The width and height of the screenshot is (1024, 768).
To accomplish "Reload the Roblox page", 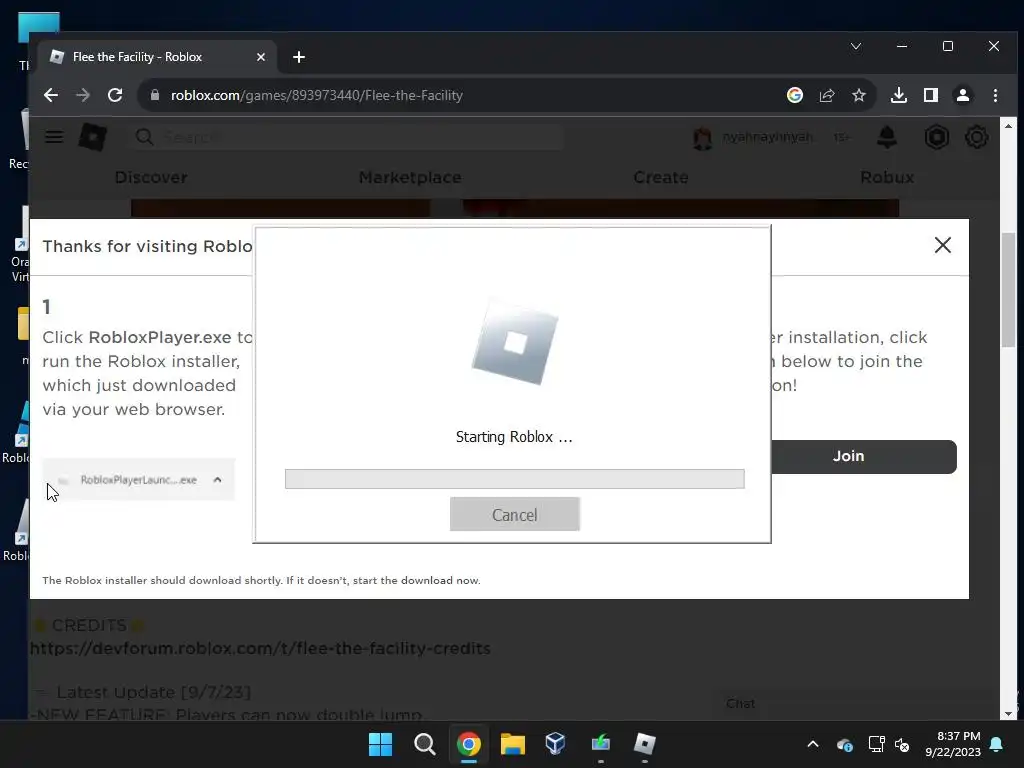I will tap(115, 95).
